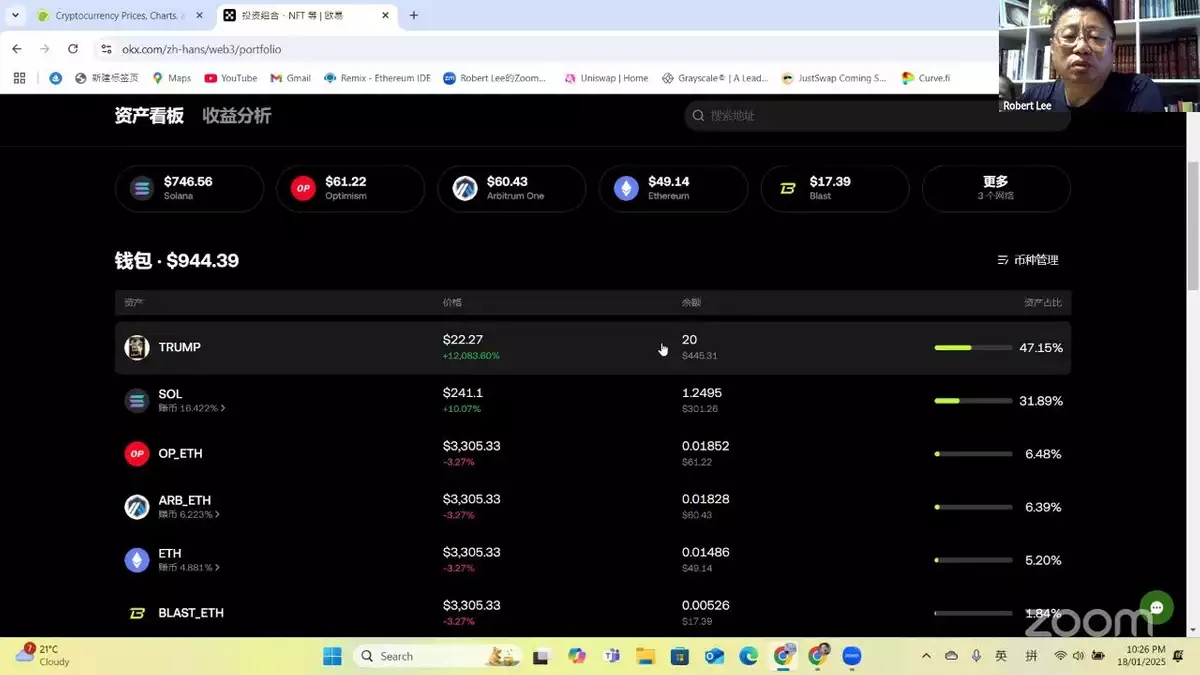Show hidden system tray icons
Viewport: 1200px width, 675px height.
[926, 656]
